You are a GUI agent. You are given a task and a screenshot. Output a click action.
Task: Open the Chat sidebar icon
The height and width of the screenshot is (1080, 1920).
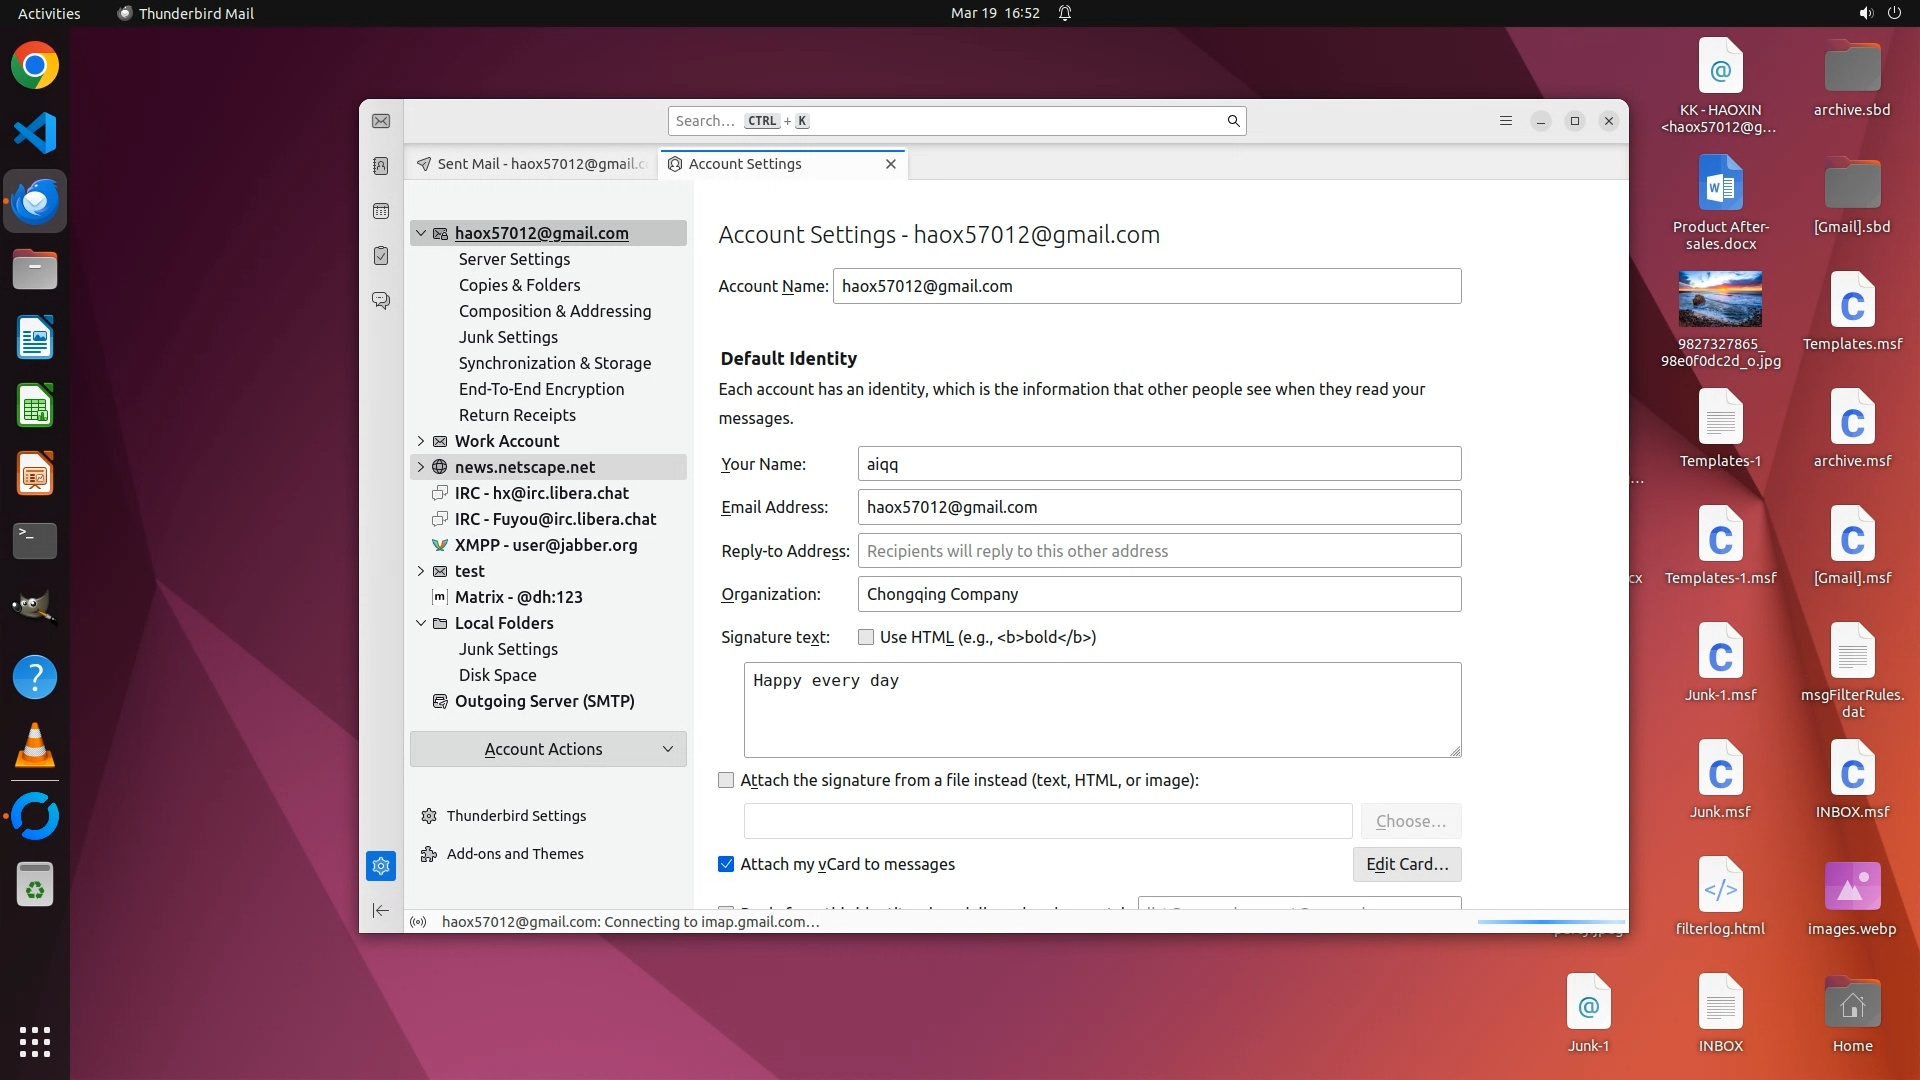(x=381, y=300)
